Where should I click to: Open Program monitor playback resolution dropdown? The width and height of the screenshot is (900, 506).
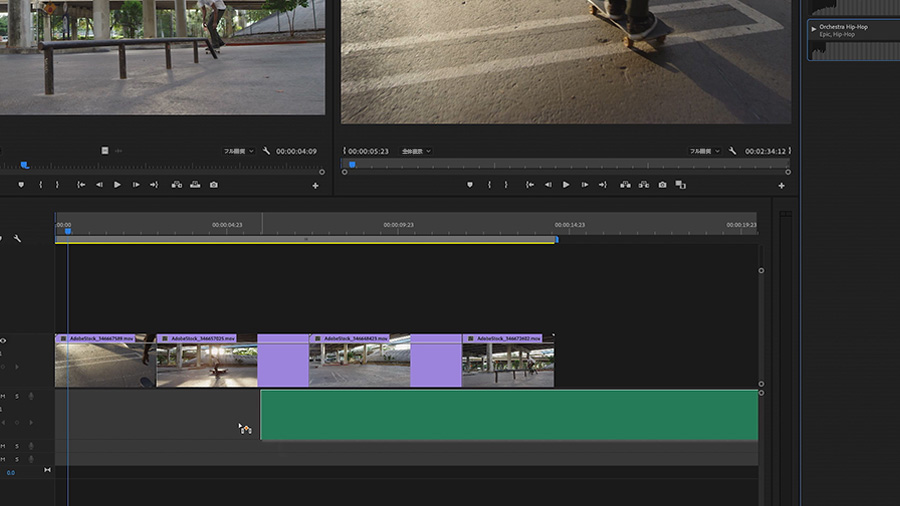click(x=705, y=151)
